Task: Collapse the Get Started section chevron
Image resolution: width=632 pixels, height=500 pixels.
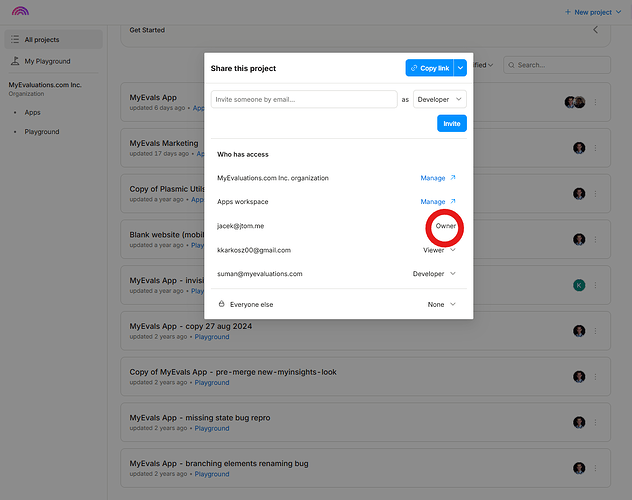Action: click(x=596, y=30)
